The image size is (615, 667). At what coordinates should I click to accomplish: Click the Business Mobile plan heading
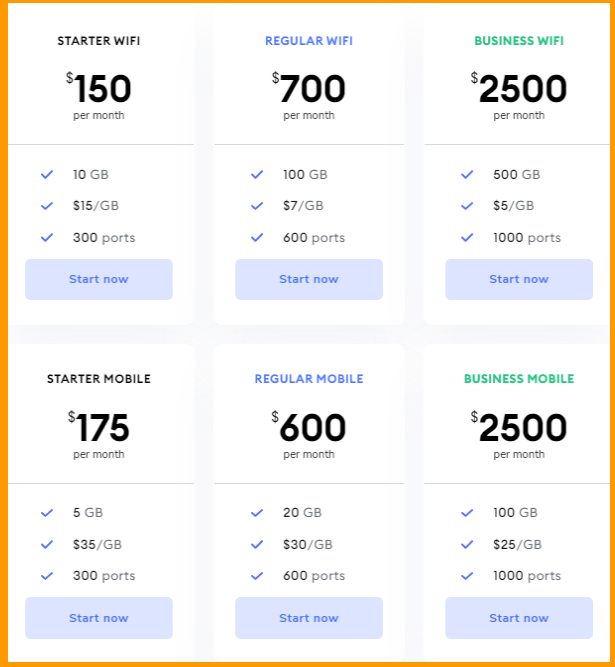coord(518,379)
